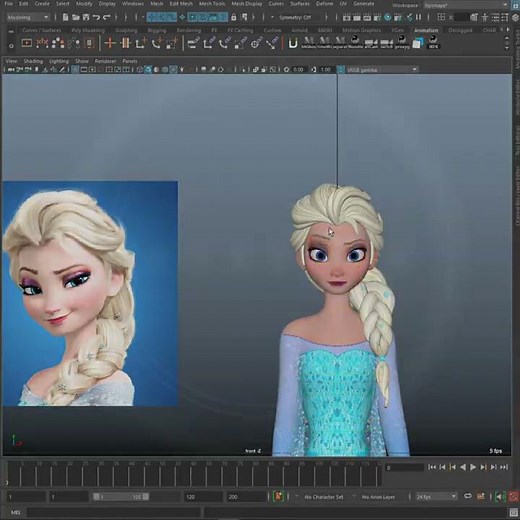Toggle the lock selection padlock icon
520x520 pixels.
click(234, 17)
